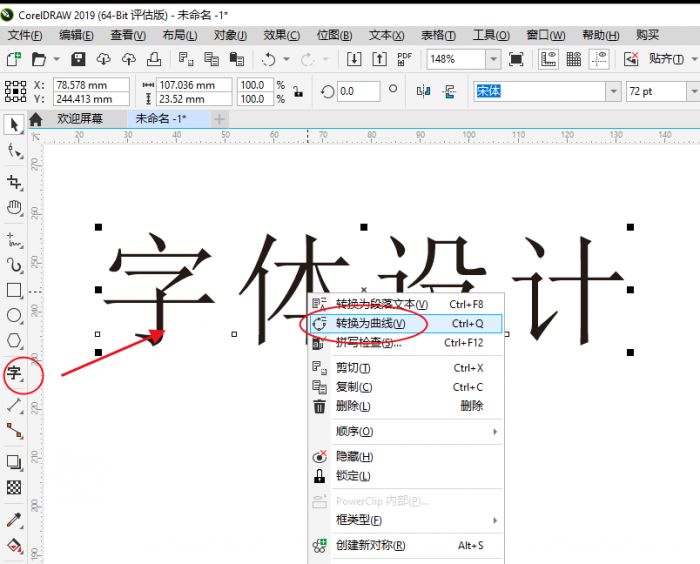The width and height of the screenshot is (700, 564).
Task: Click the Print icon in toolbar
Action: click(x=153, y=60)
